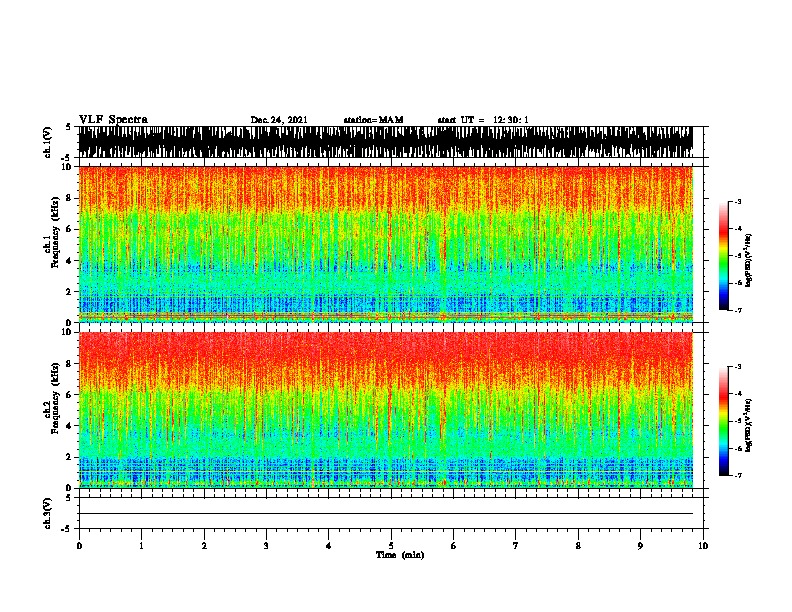The height and width of the screenshot is (612, 792).
Task: Click the "10" kHz tick on ch.2 frequency axis
Action: tap(67, 332)
